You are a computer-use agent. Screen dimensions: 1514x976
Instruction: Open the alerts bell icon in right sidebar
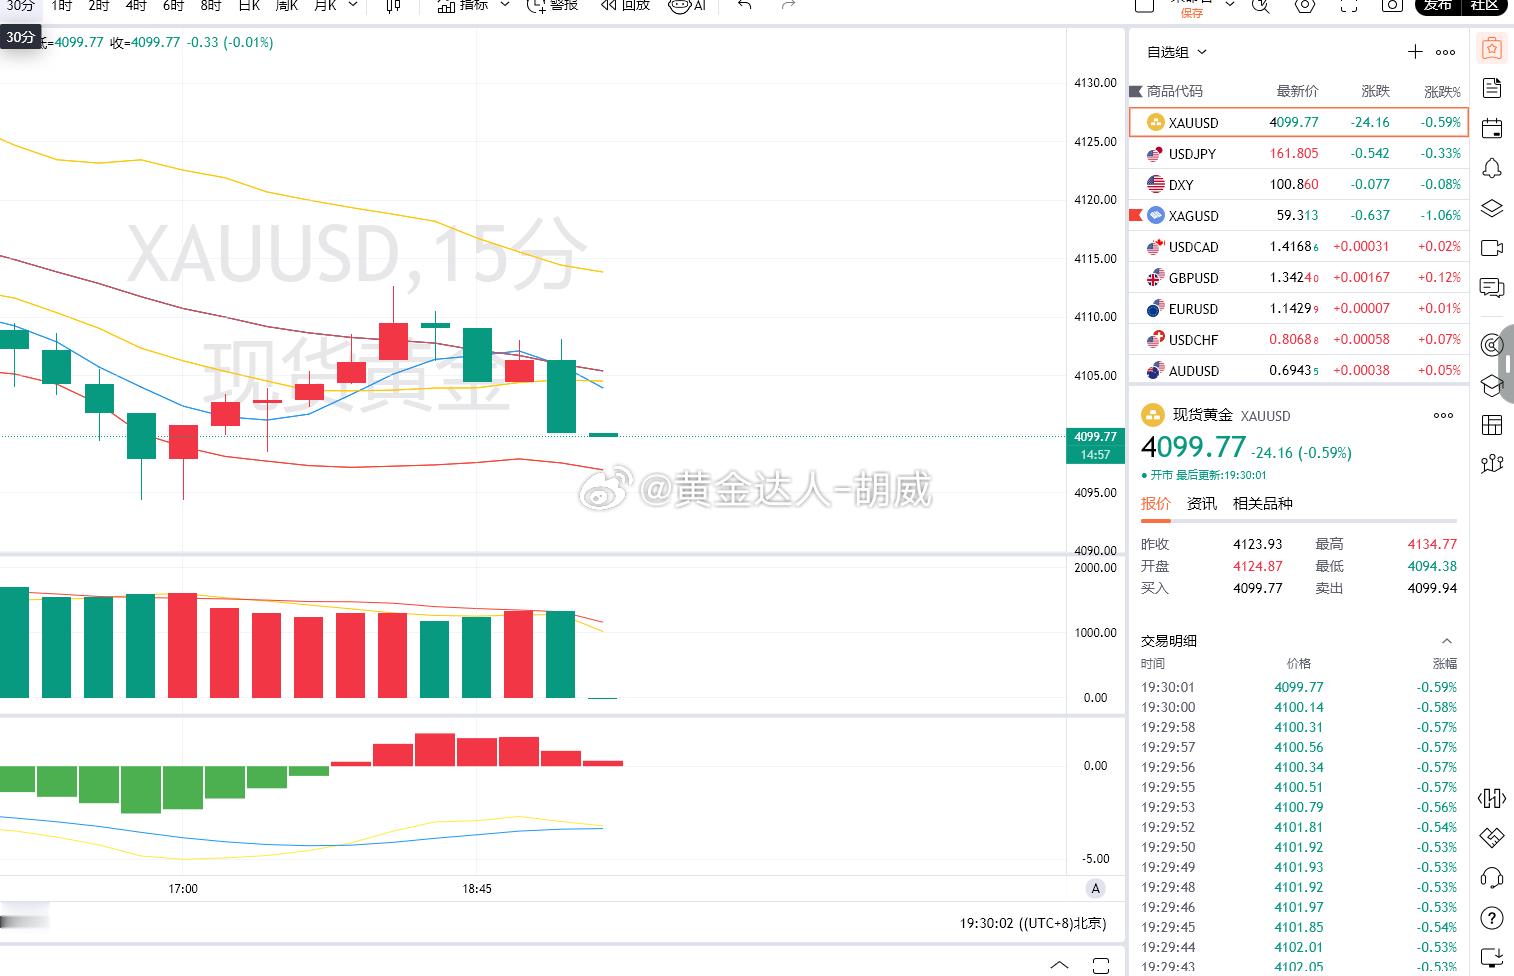pyautogui.click(x=1491, y=168)
